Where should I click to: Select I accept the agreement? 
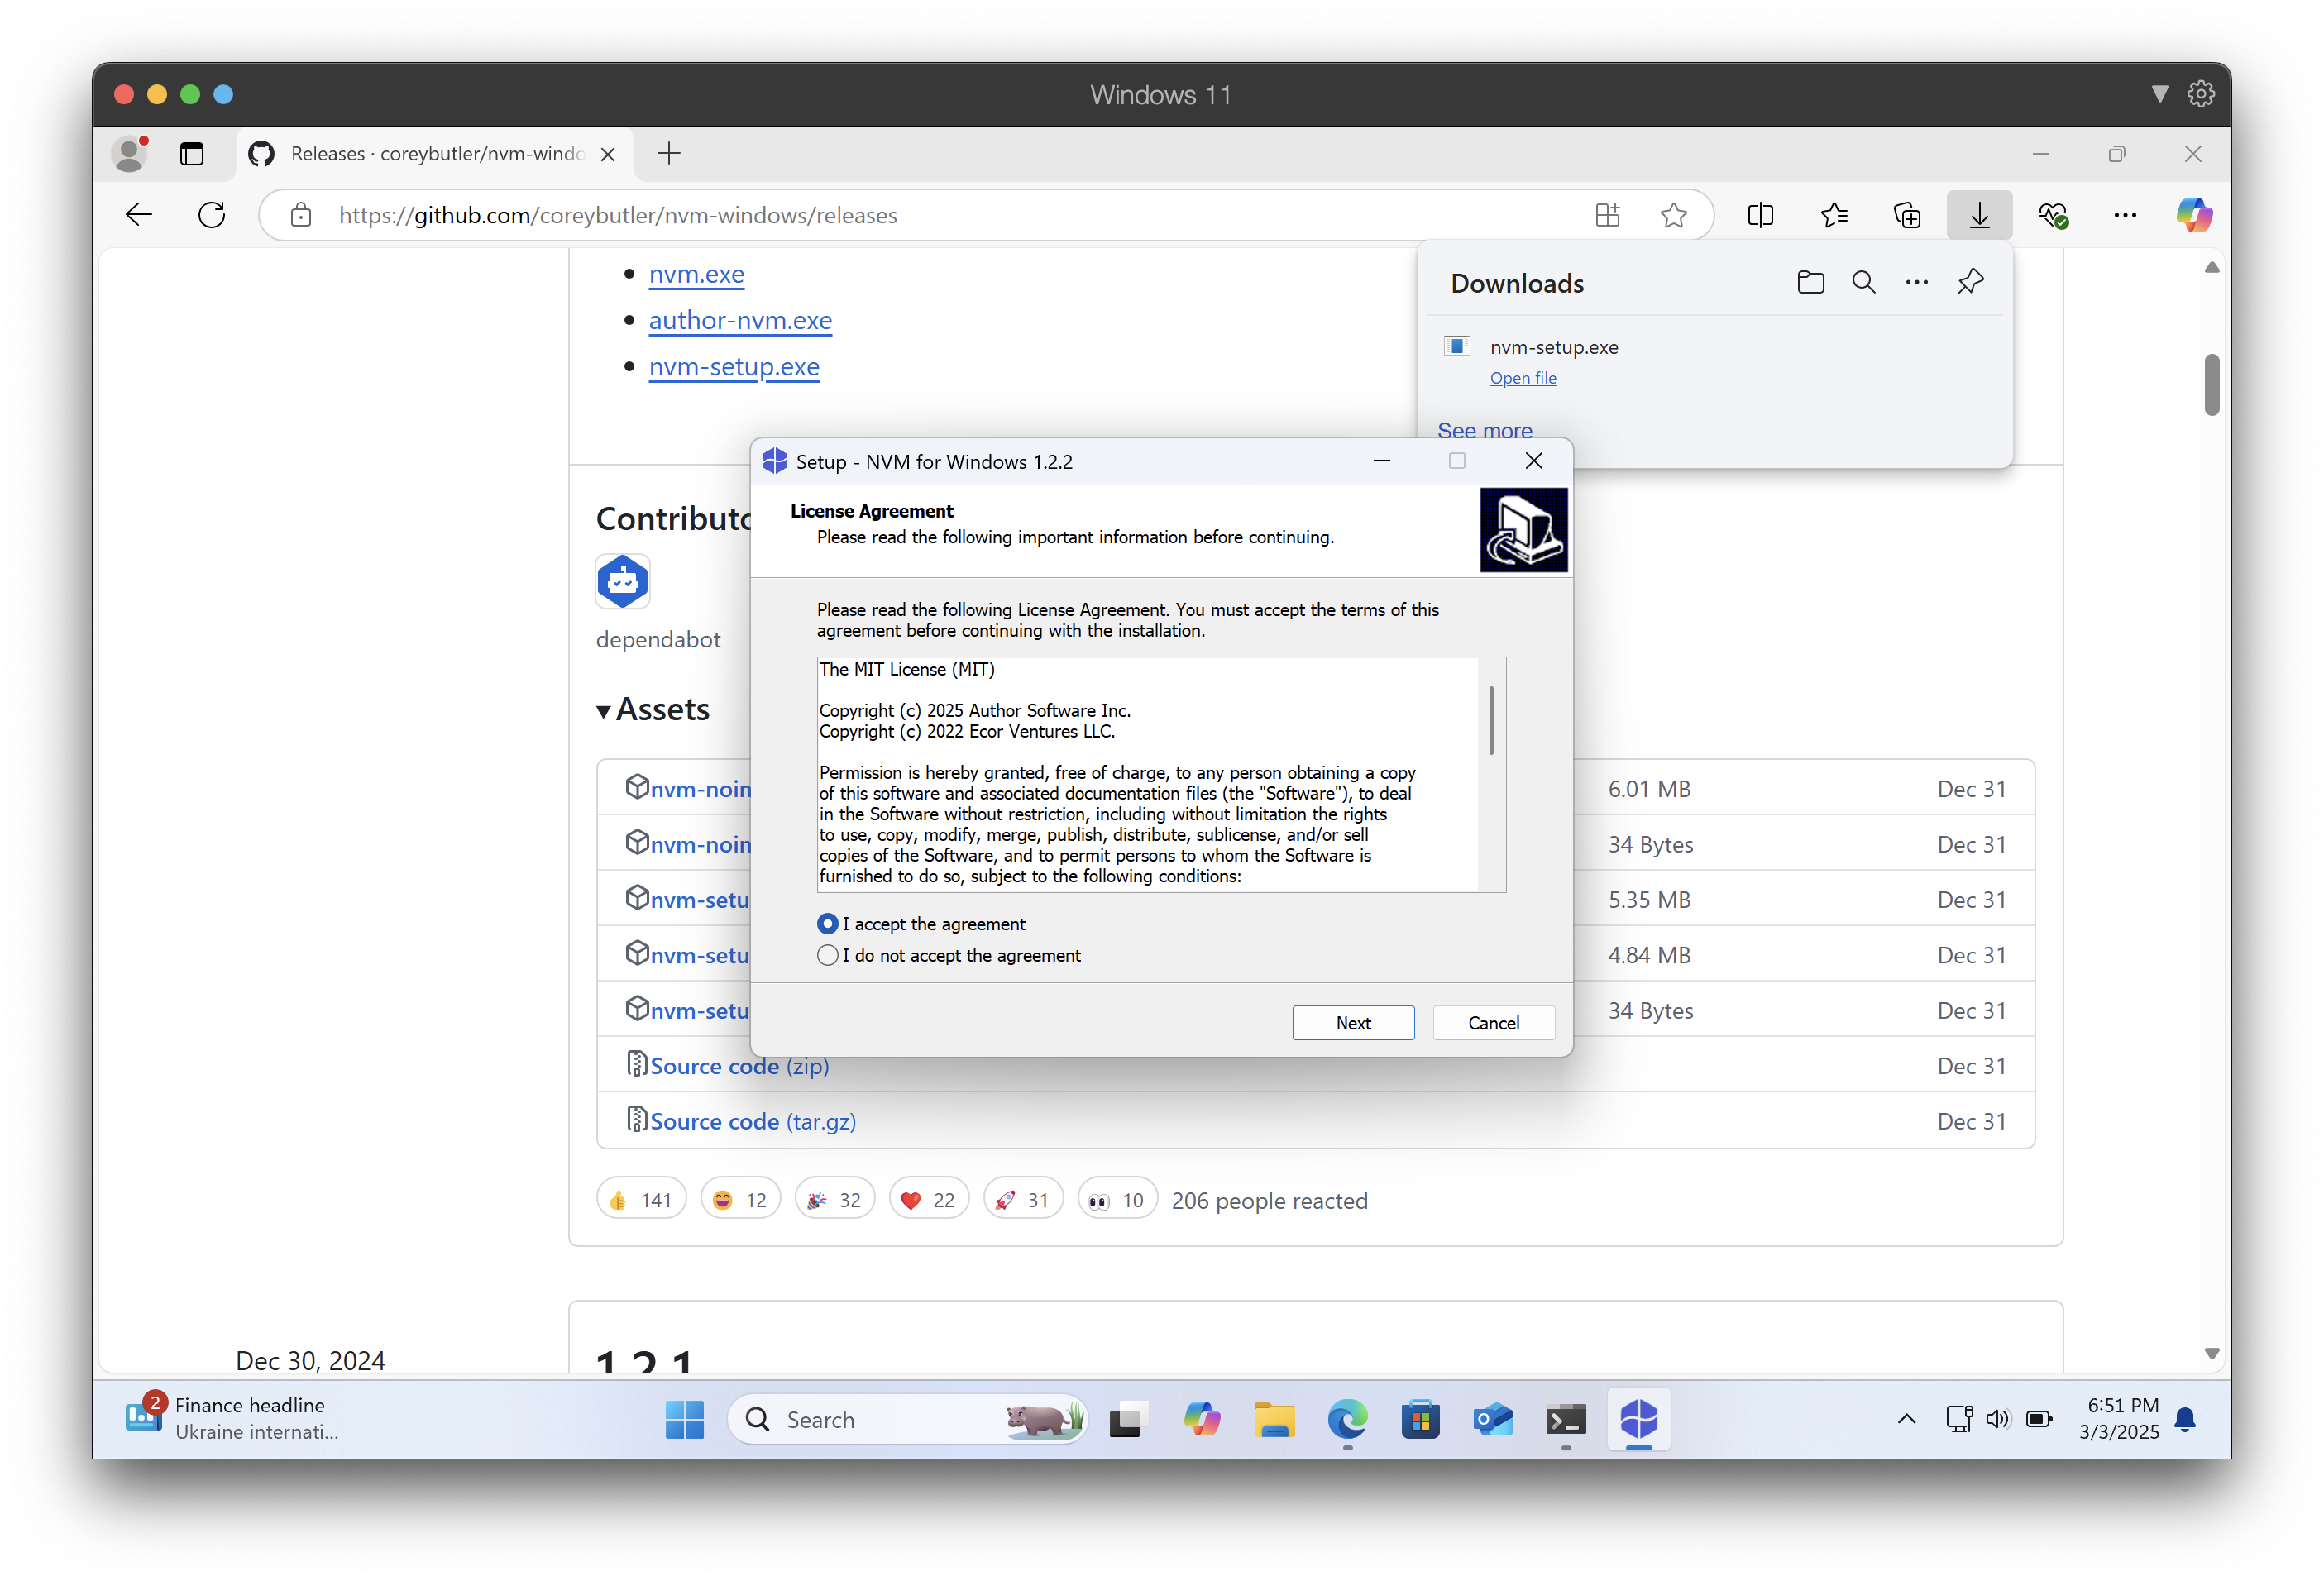(921, 924)
